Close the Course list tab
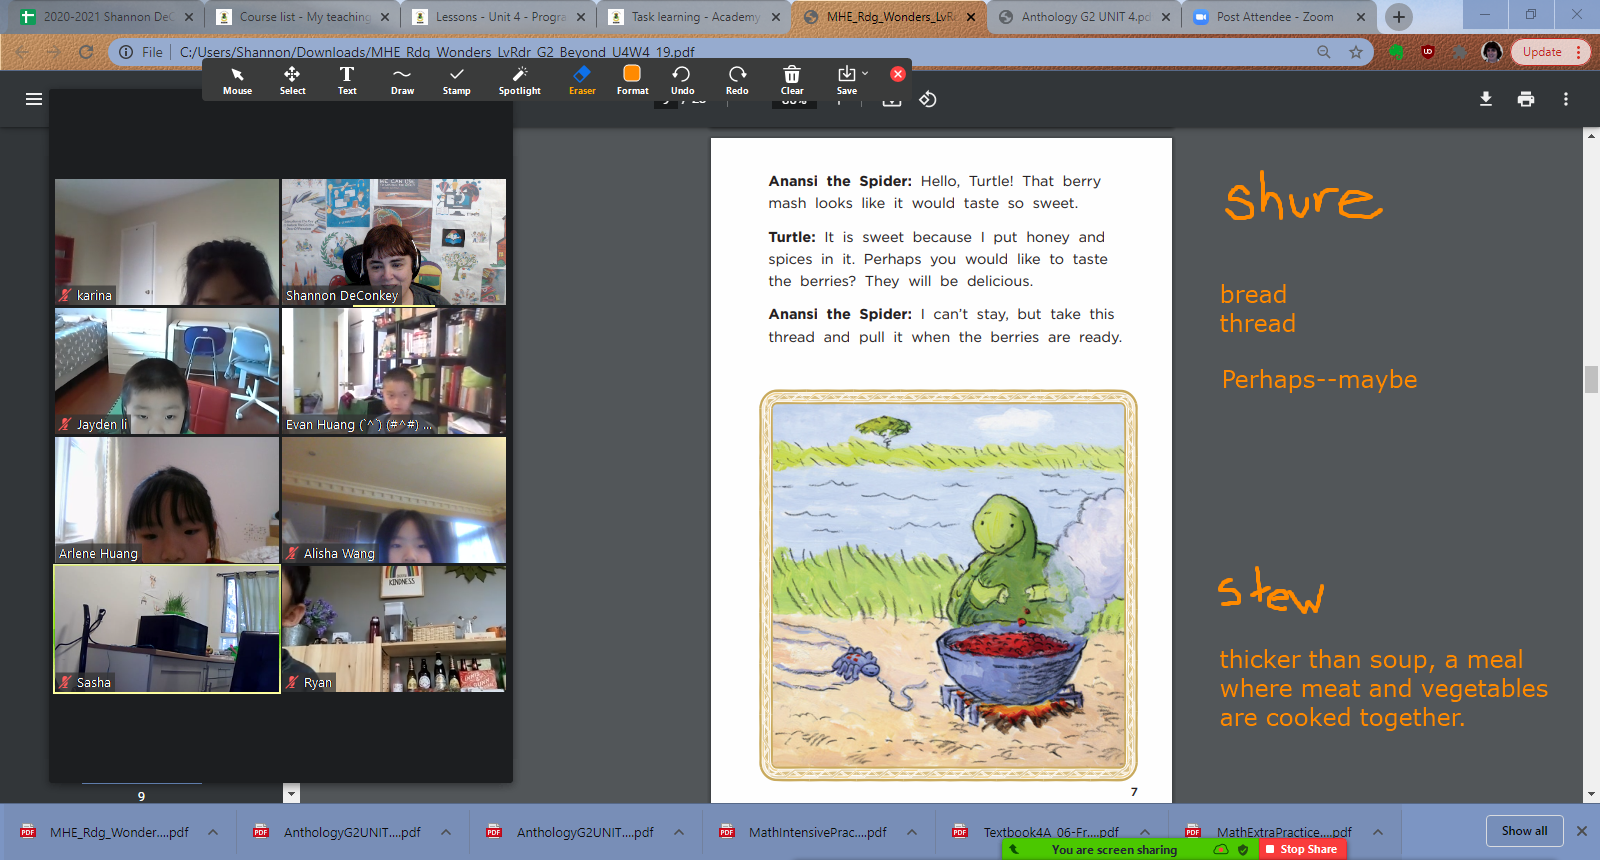This screenshot has height=860, width=1600. [x=385, y=17]
